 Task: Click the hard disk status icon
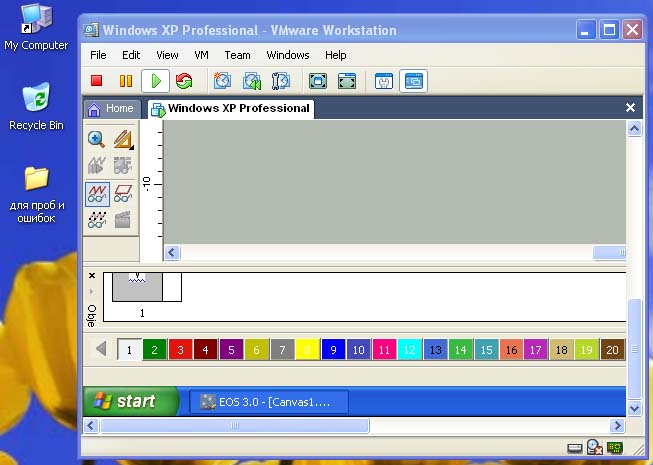tap(575, 448)
